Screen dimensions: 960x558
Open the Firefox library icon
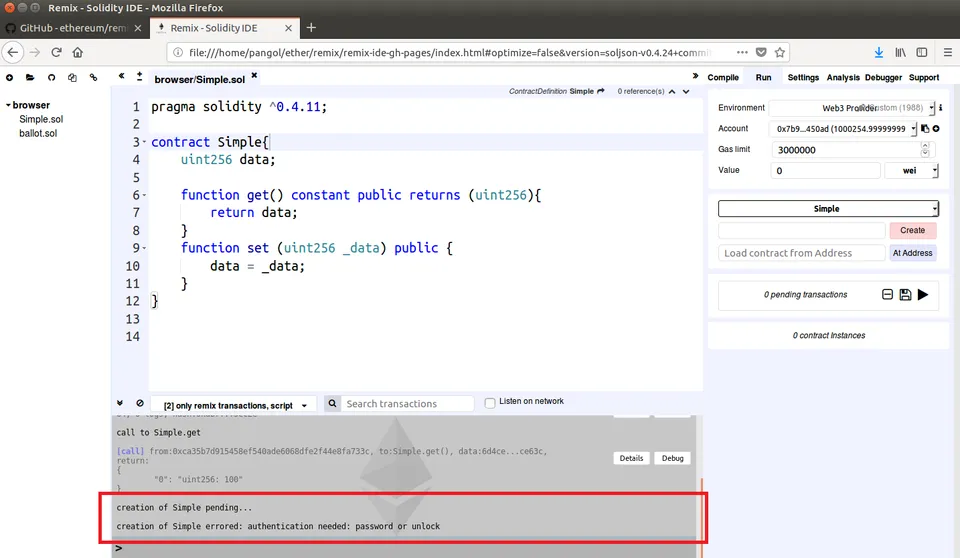point(900,53)
